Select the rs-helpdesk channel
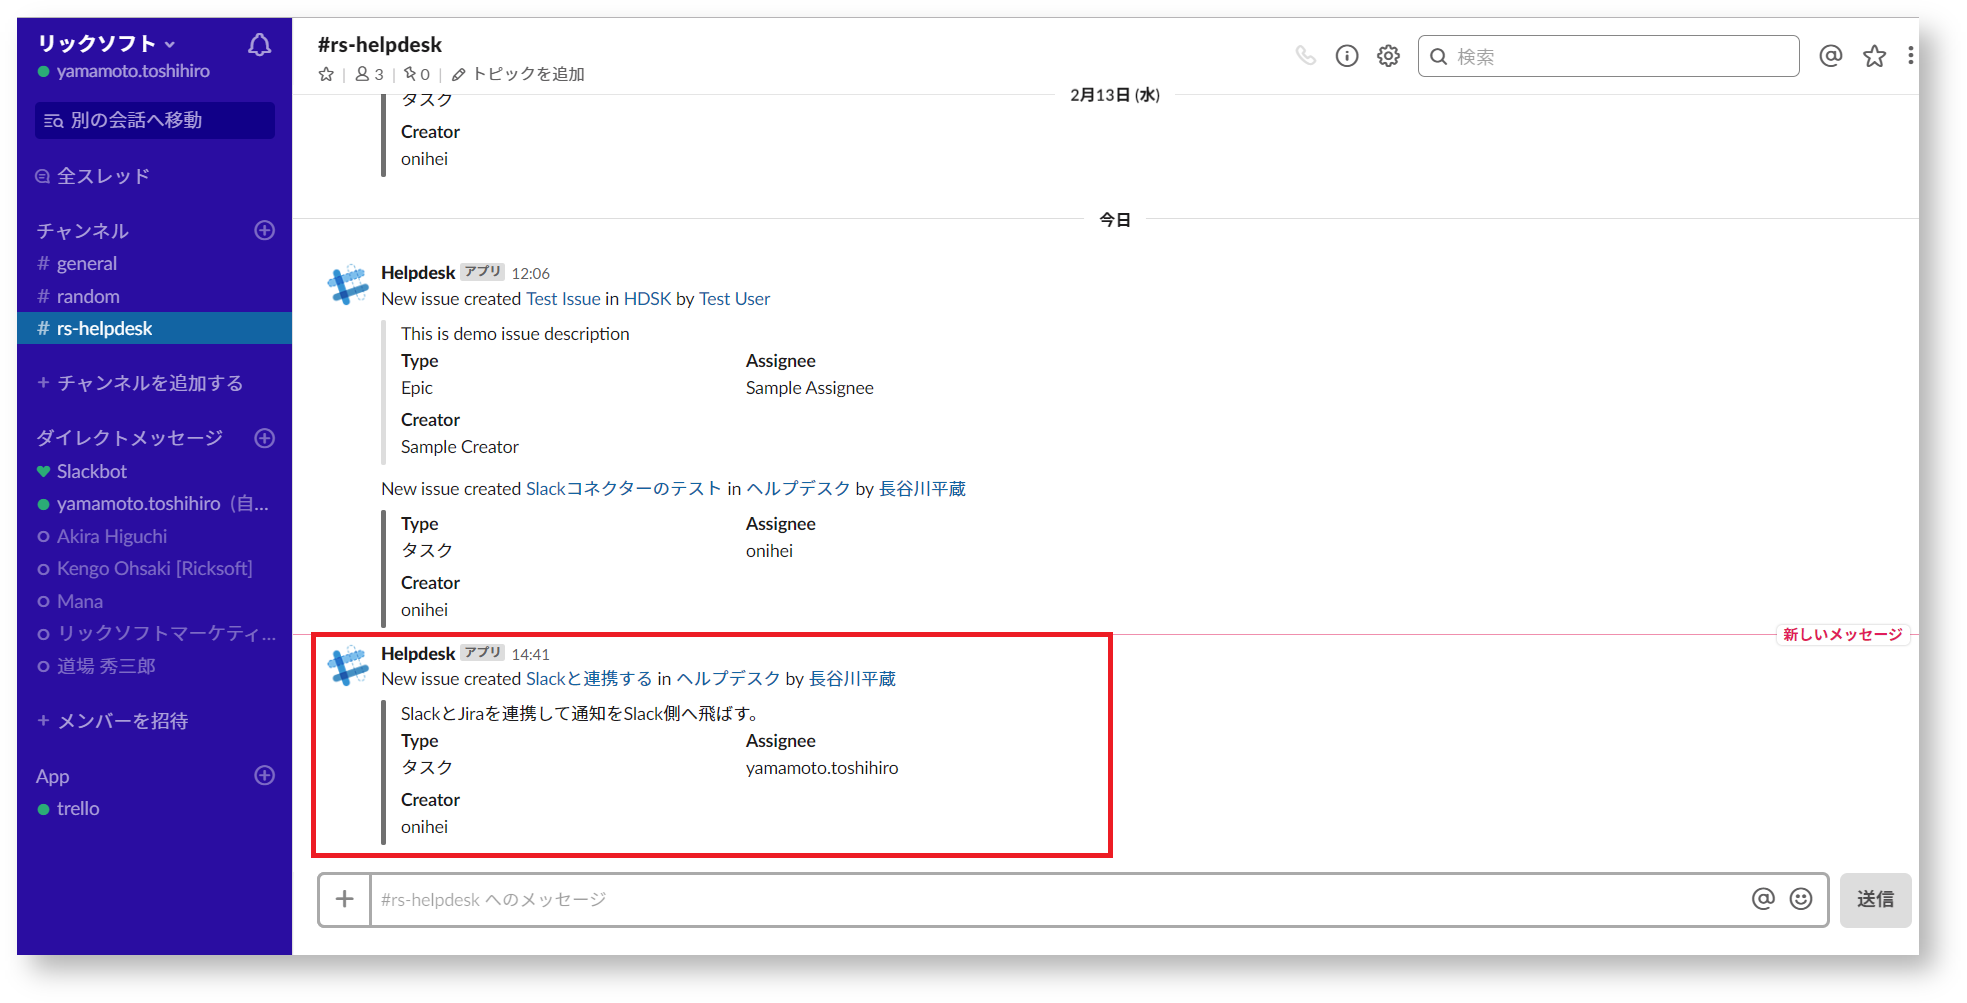Image resolution: width=1967 pixels, height=1003 pixels. pyautogui.click(x=154, y=328)
